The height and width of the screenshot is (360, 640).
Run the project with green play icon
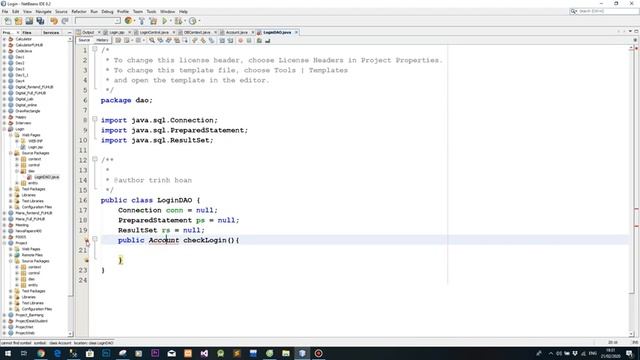pyautogui.click(x=164, y=21)
